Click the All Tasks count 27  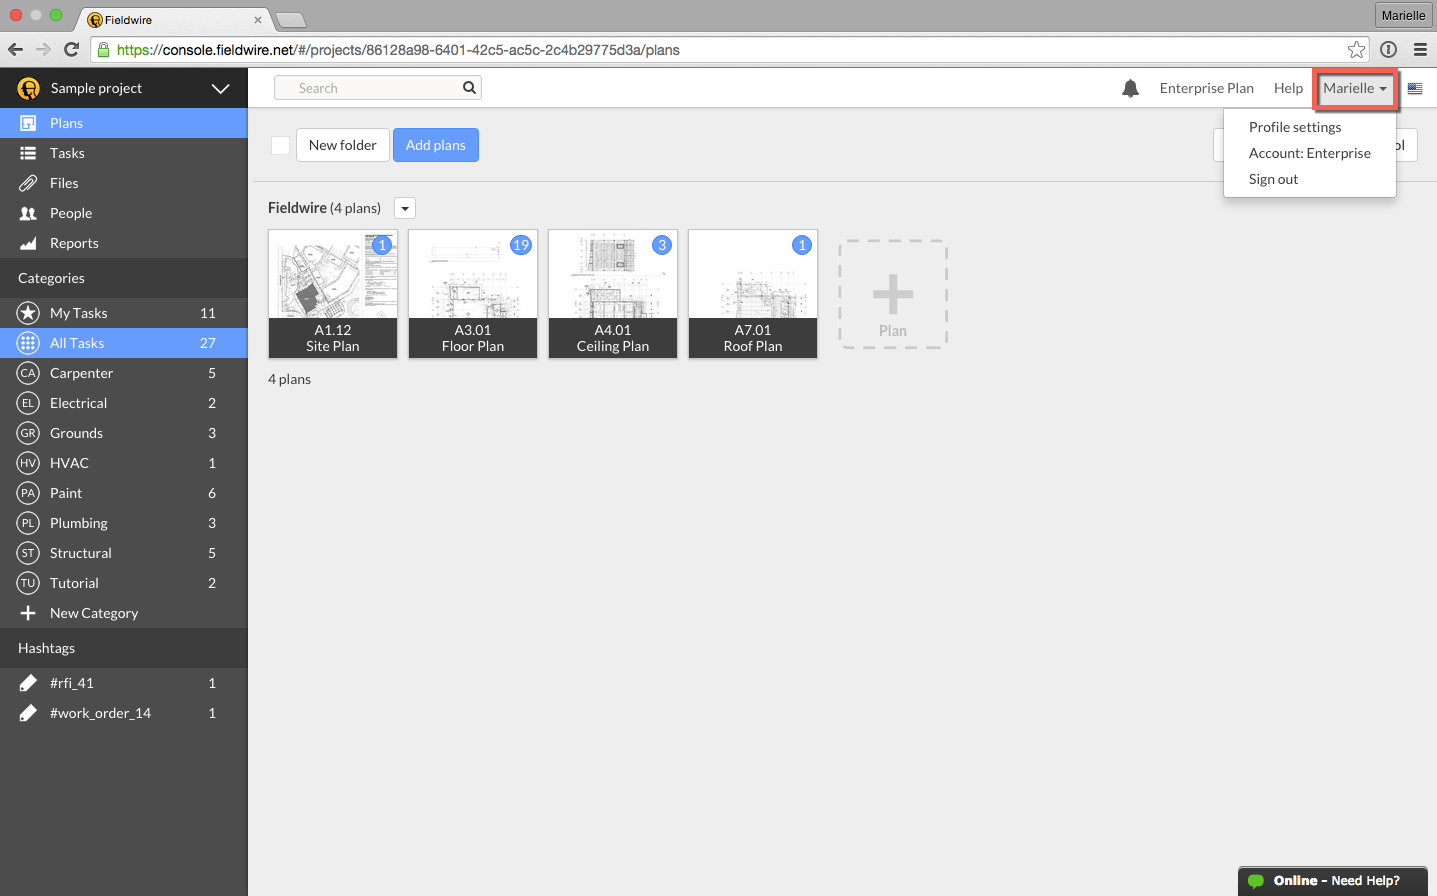(208, 343)
